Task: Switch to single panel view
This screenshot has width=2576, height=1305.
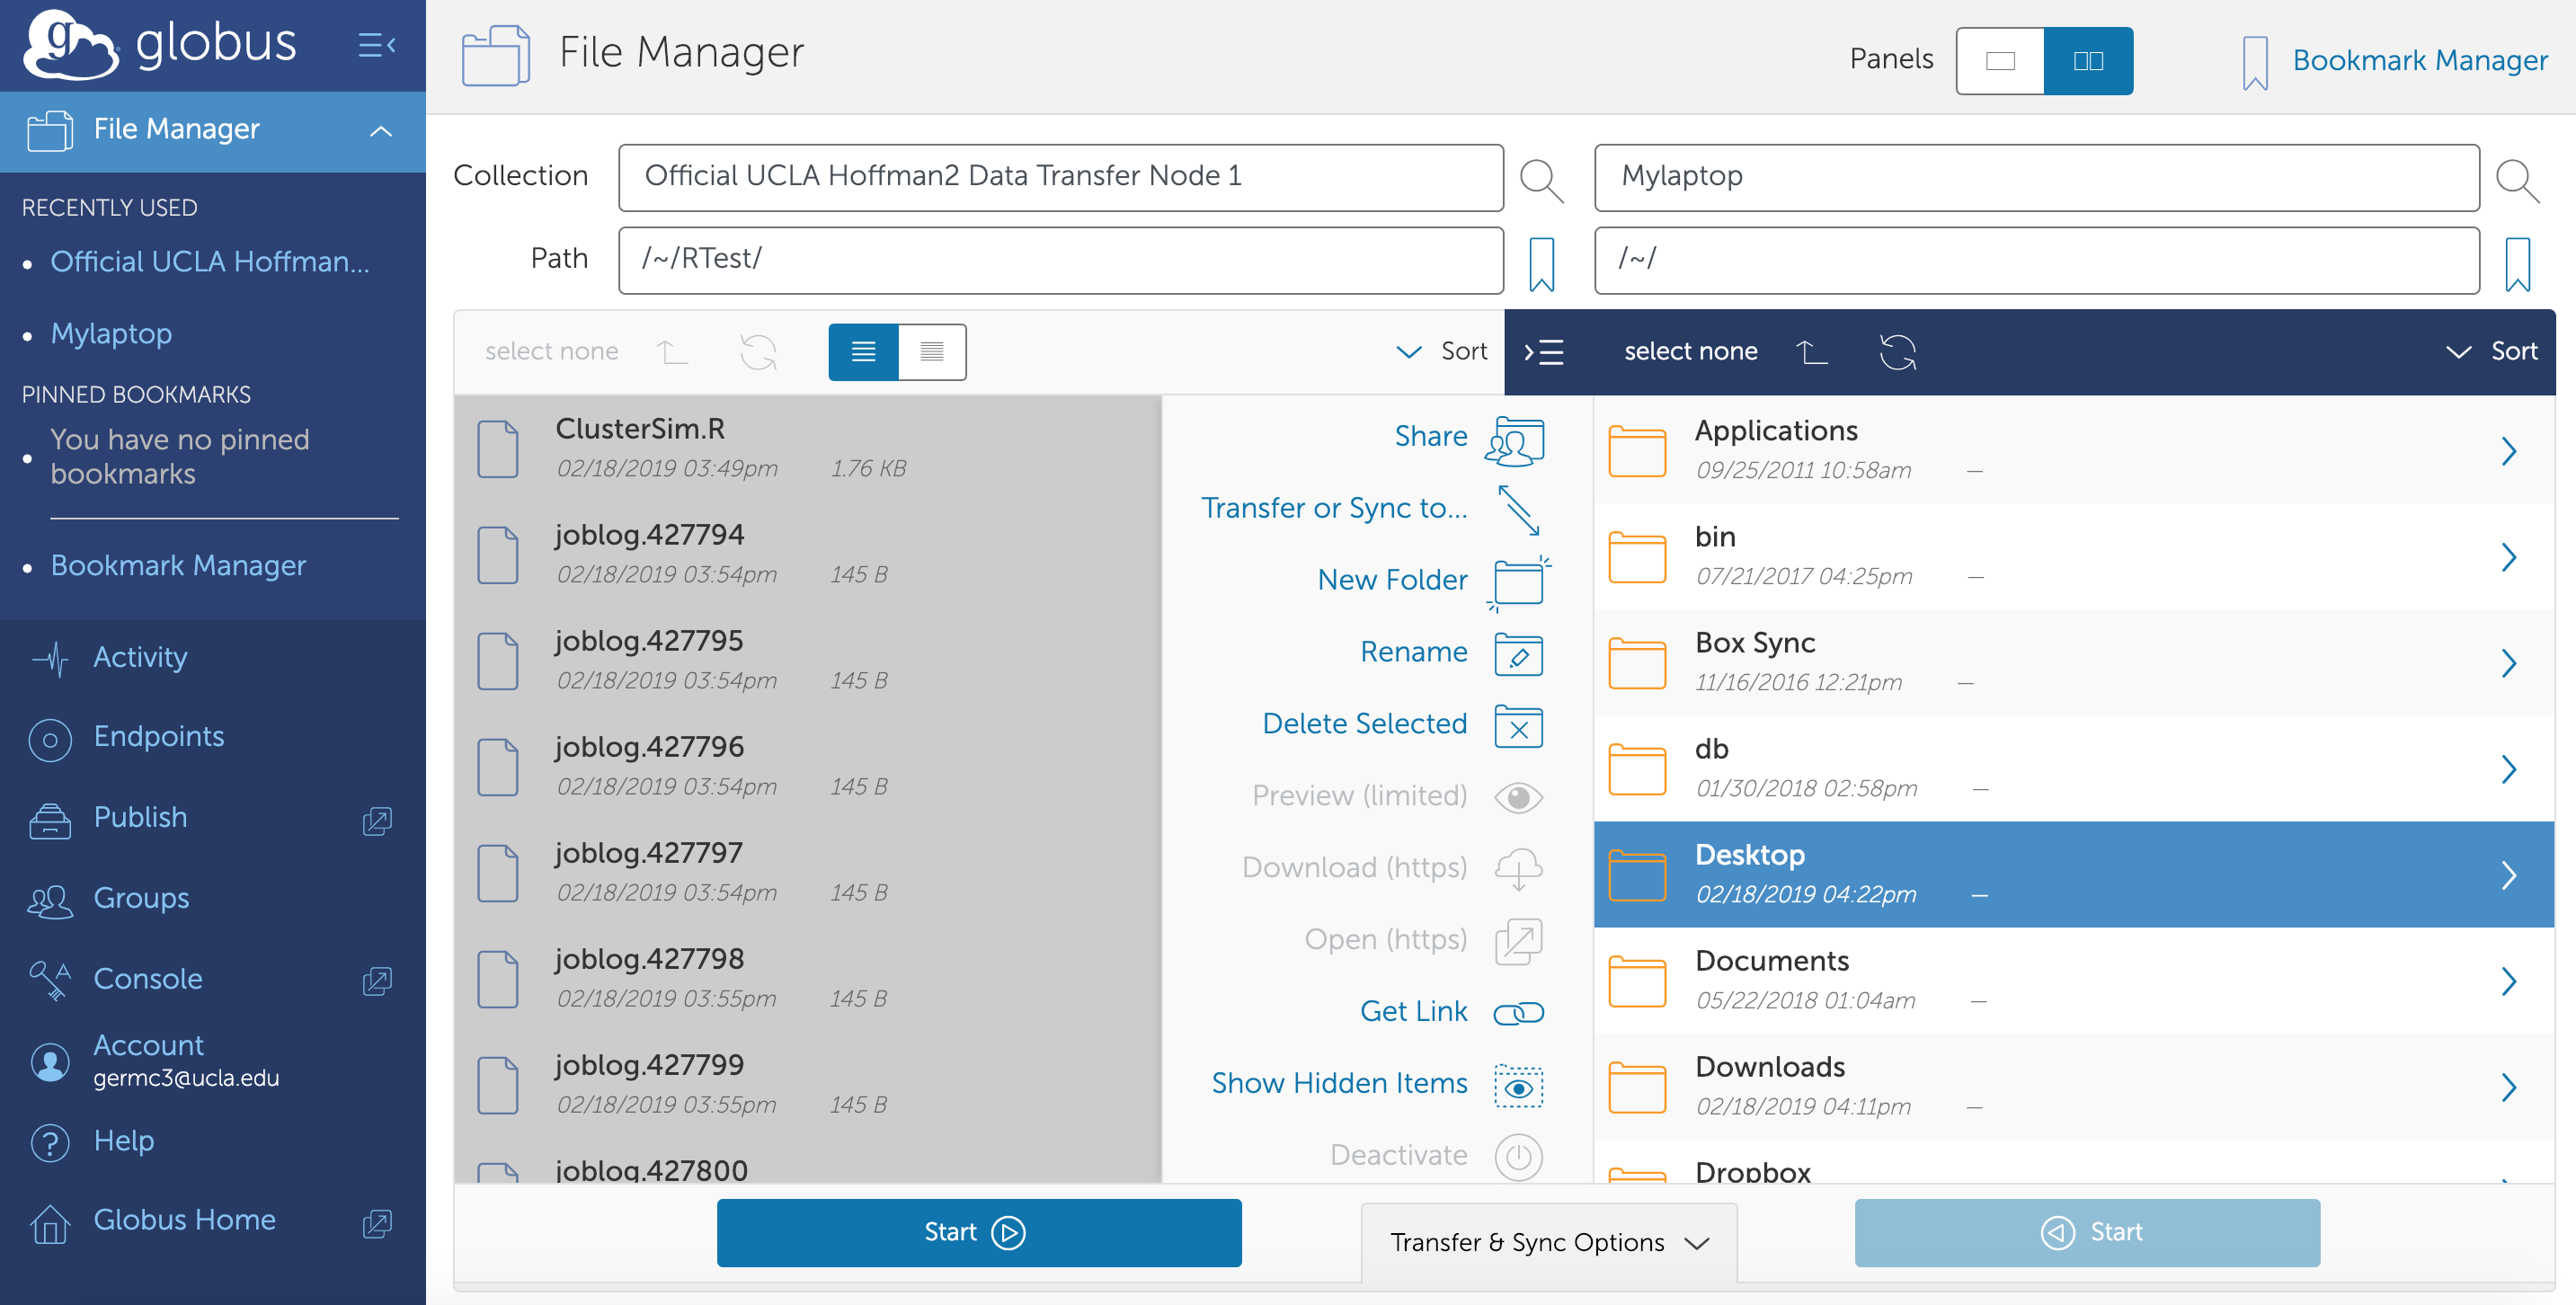Action: tap(2000, 61)
